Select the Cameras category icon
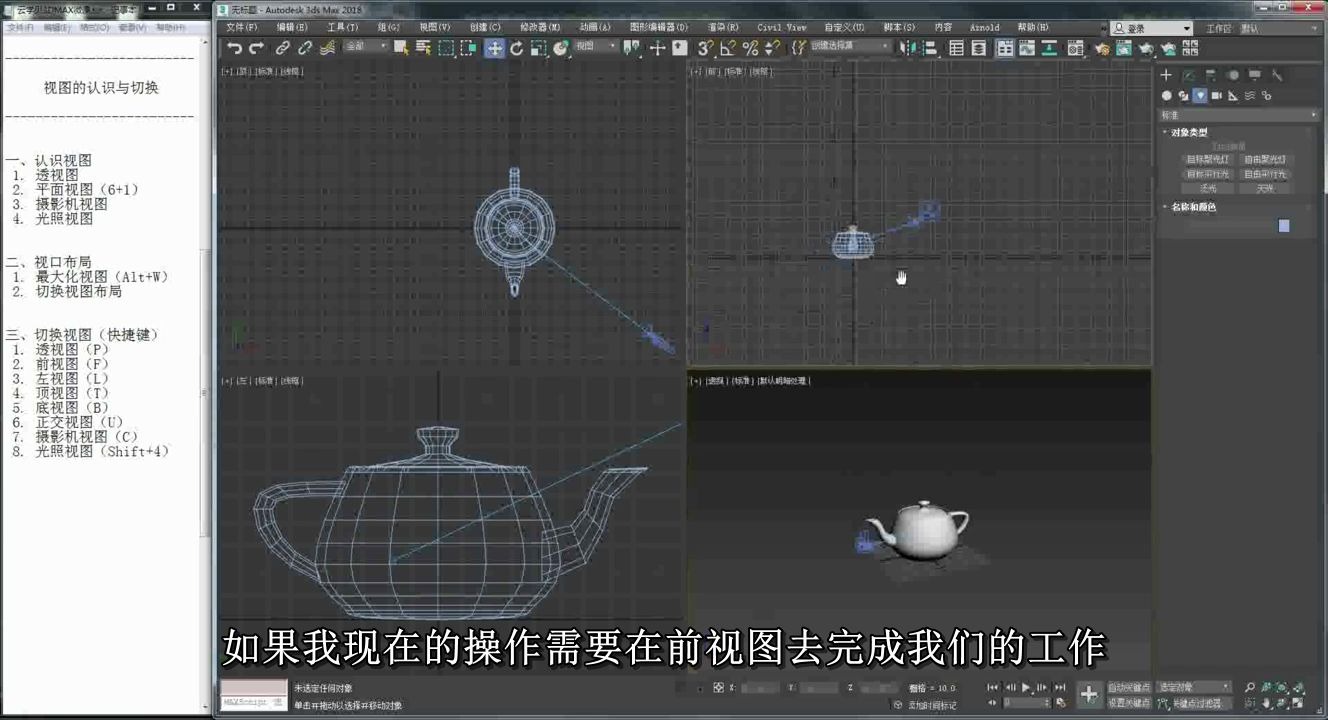1328x720 pixels. tap(1216, 95)
